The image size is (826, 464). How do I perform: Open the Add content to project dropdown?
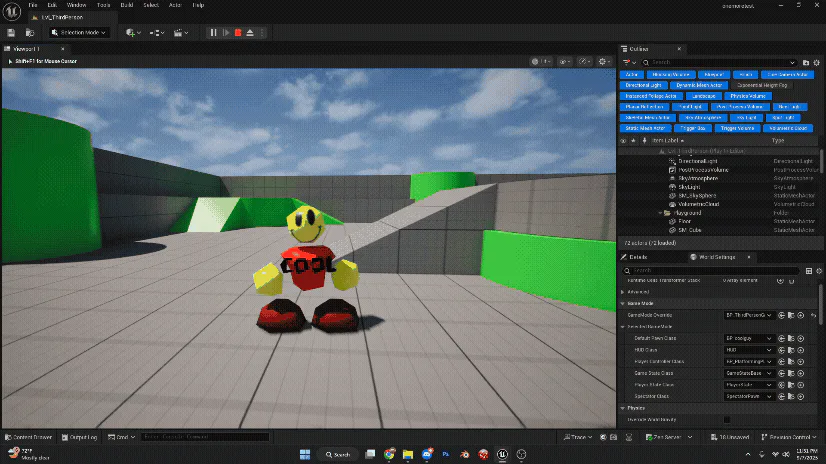(x=133, y=33)
